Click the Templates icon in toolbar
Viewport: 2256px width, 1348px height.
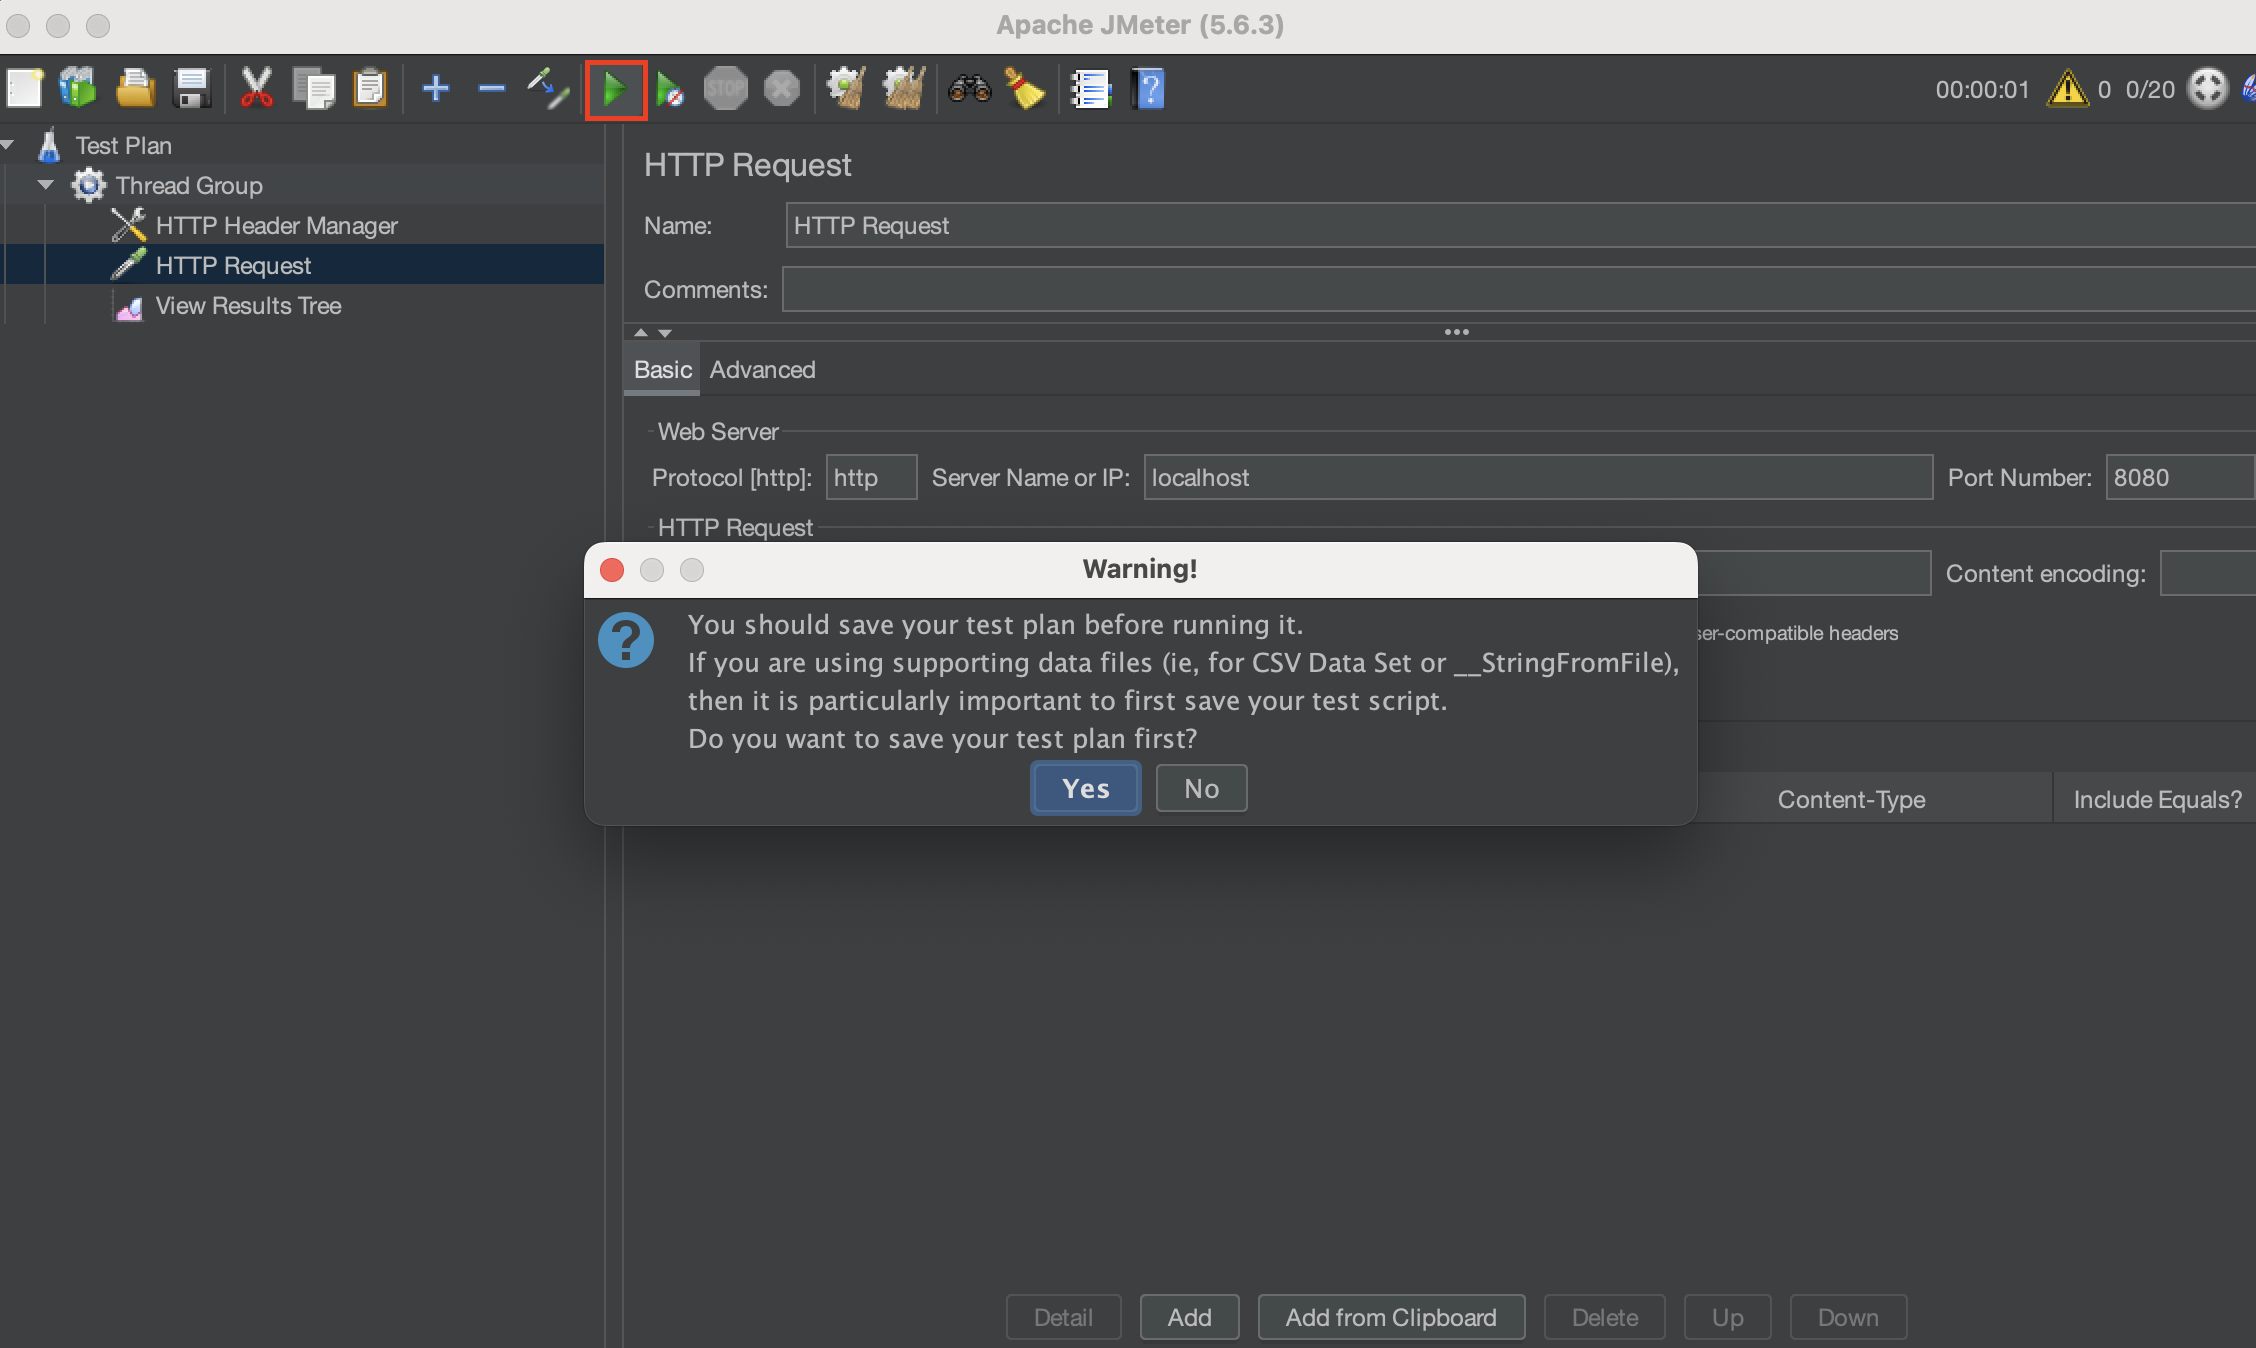(x=78, y=89)
